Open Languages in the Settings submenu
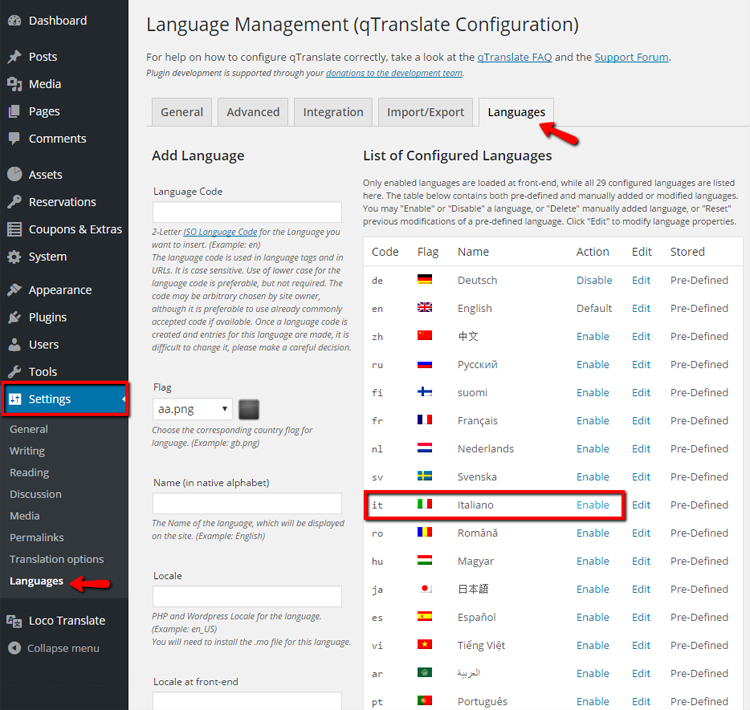750x710 pixels. (x=36, y=581)
